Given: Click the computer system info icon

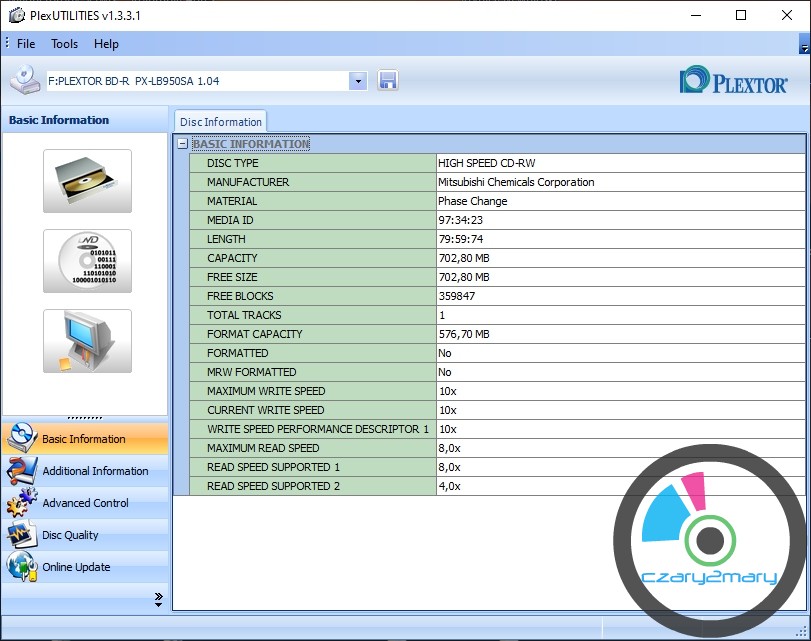Looking at the screenshot, I should point(87,341).
